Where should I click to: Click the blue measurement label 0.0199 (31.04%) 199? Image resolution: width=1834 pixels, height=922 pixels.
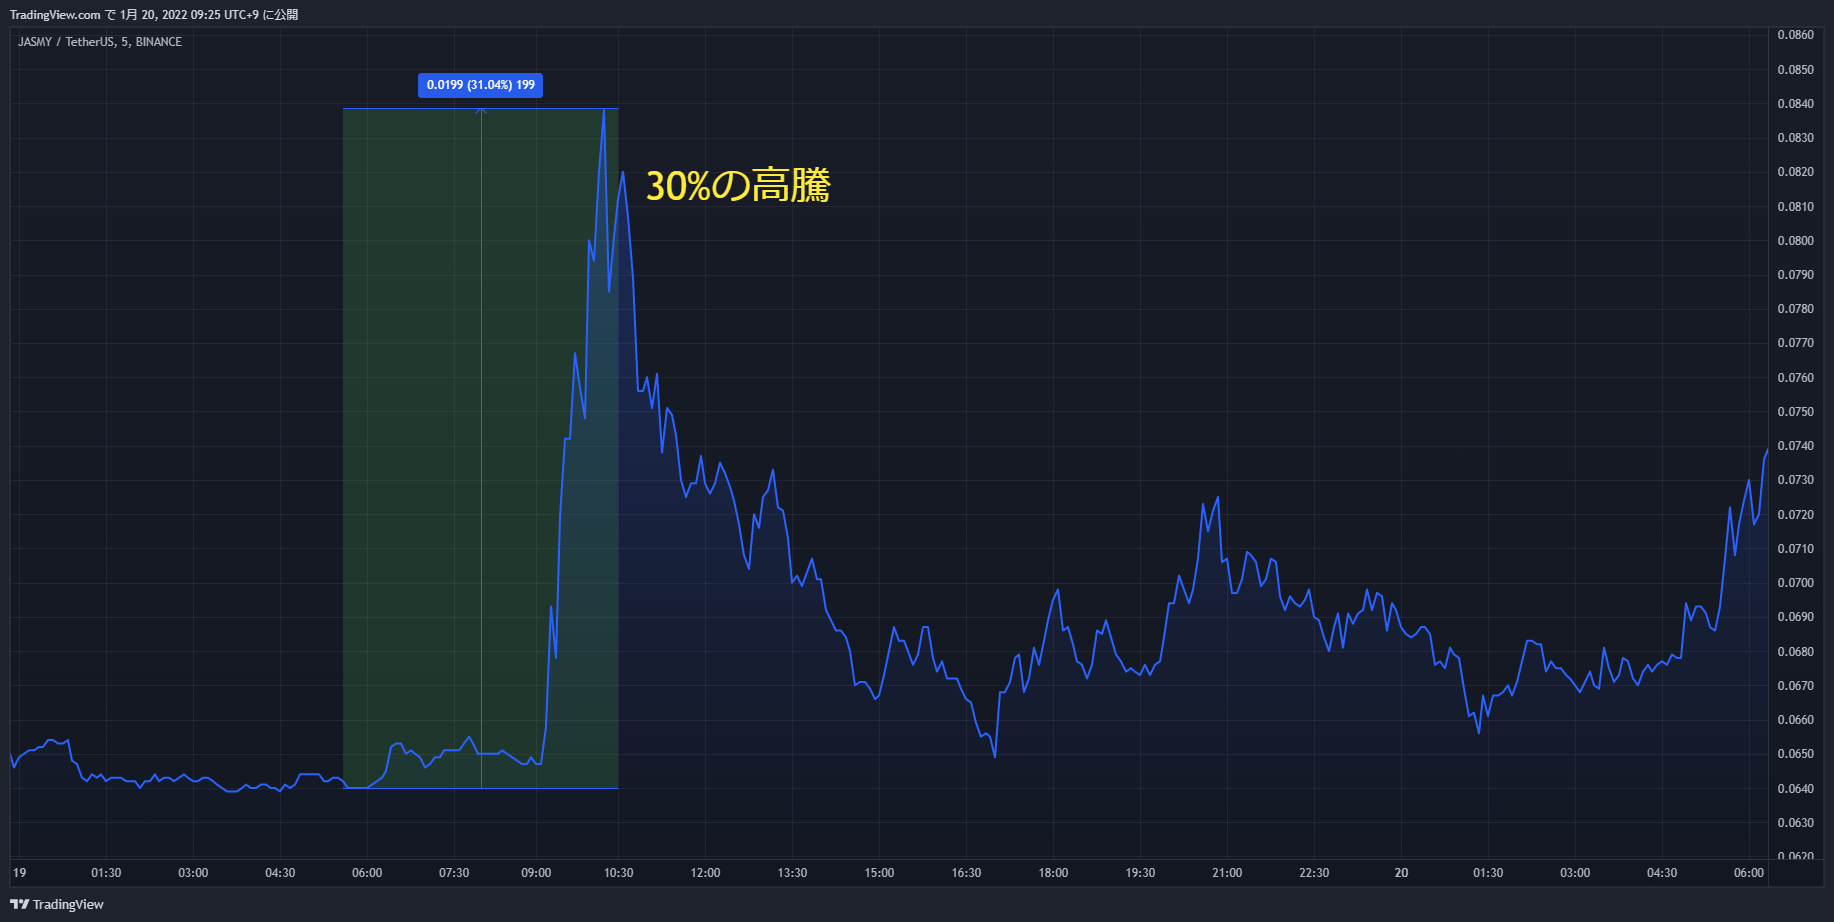(480, 85)
